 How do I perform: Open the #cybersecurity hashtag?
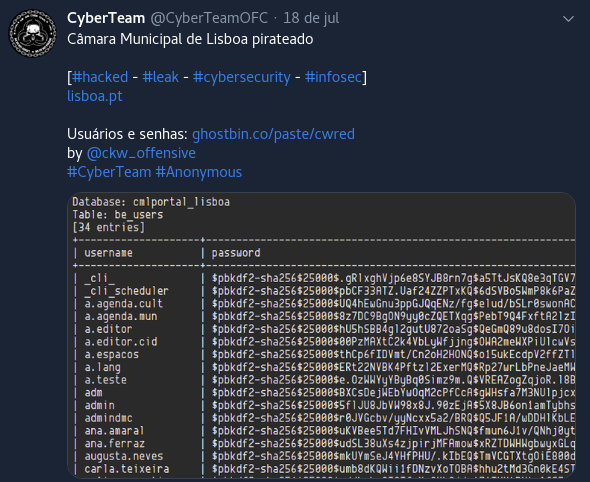pos(242,77)
